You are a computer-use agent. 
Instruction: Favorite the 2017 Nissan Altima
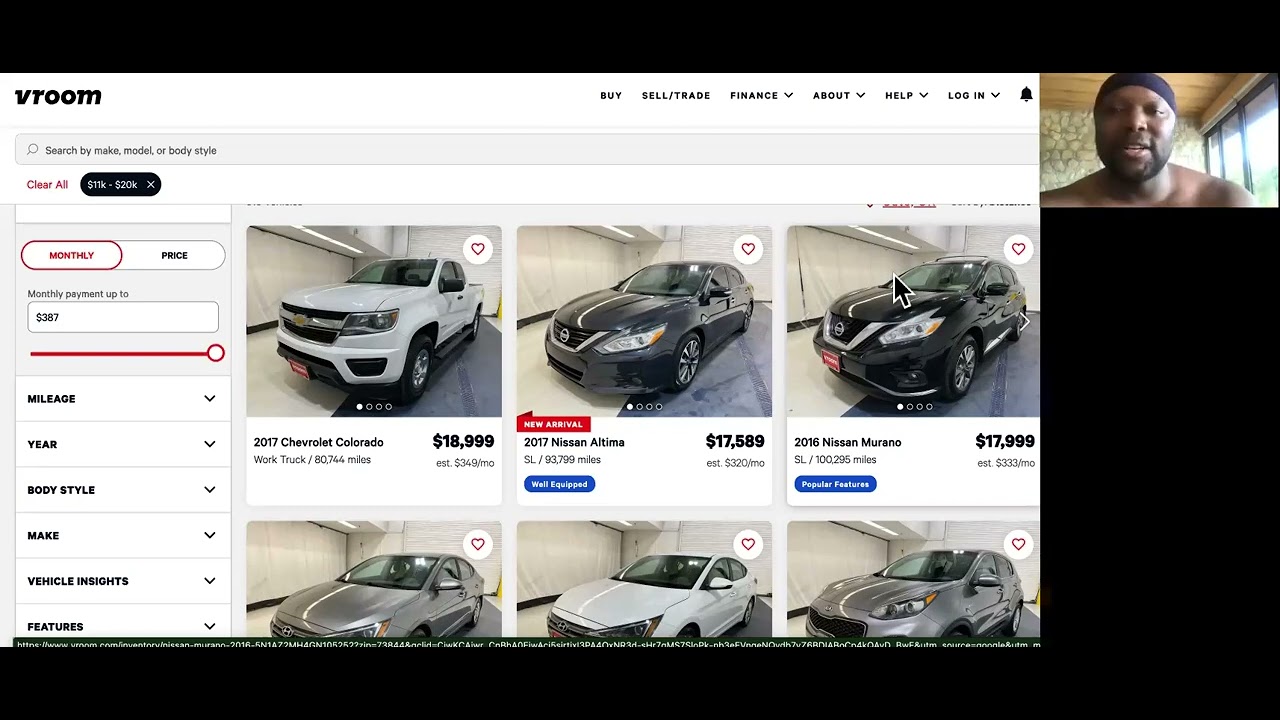click(748, 249)
